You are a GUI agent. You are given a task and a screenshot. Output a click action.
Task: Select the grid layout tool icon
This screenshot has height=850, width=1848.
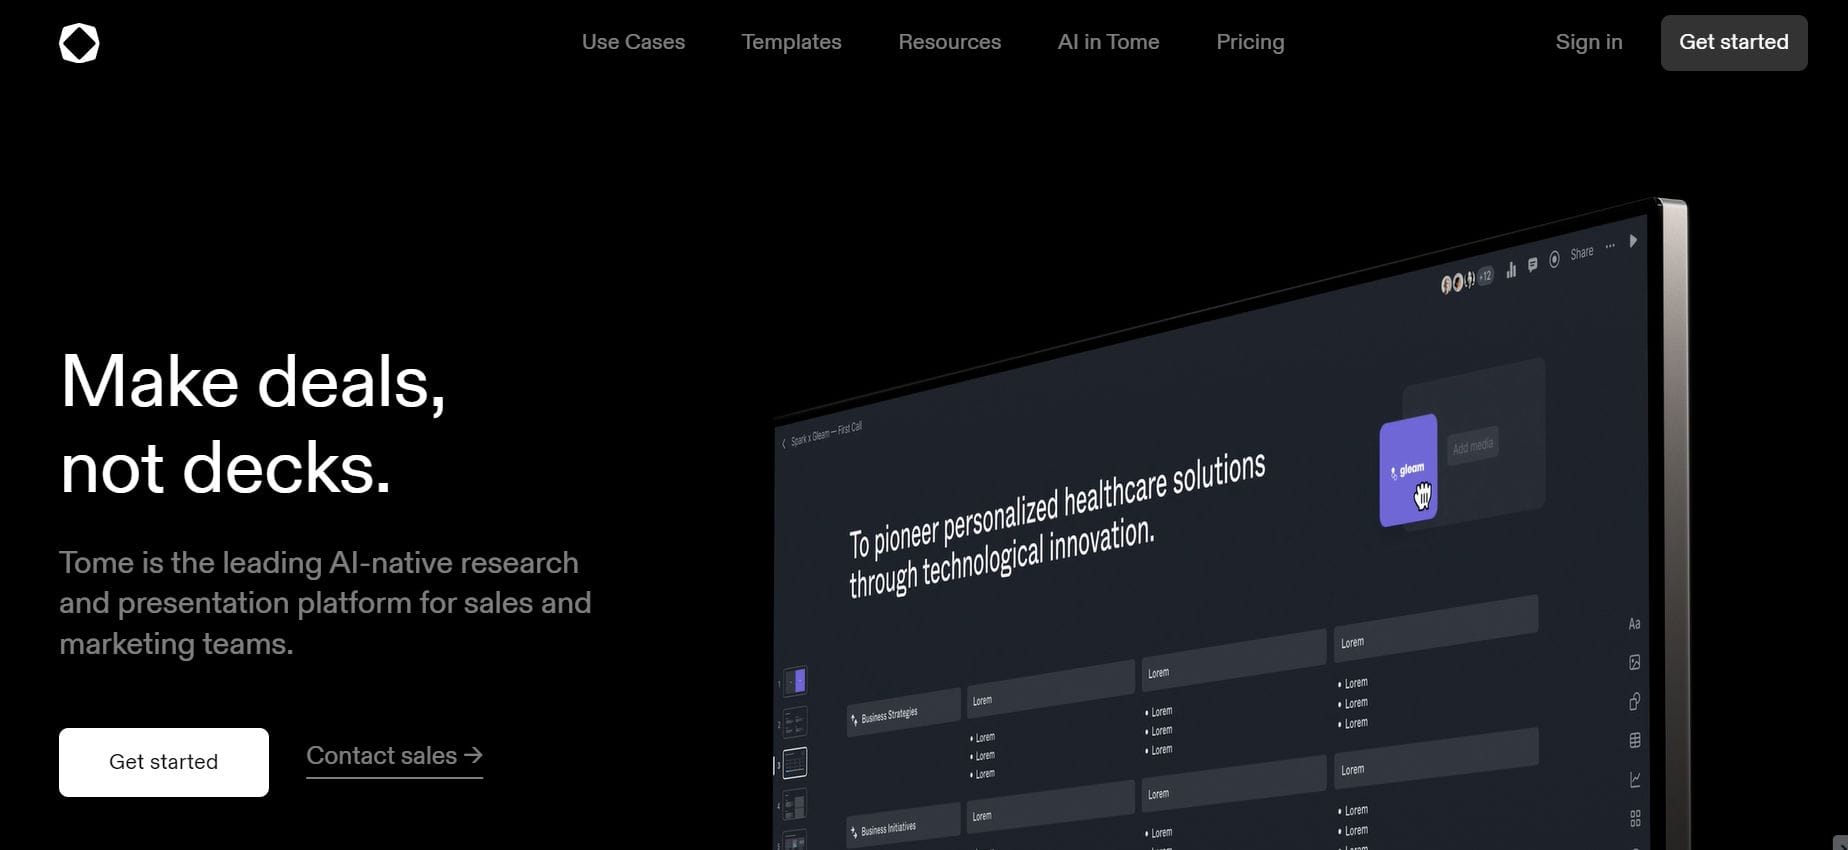(x=1634, y=818)
